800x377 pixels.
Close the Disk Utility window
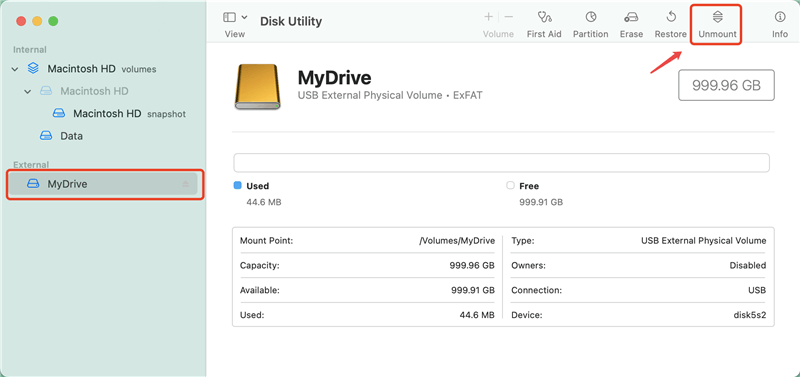click(21, 21)
